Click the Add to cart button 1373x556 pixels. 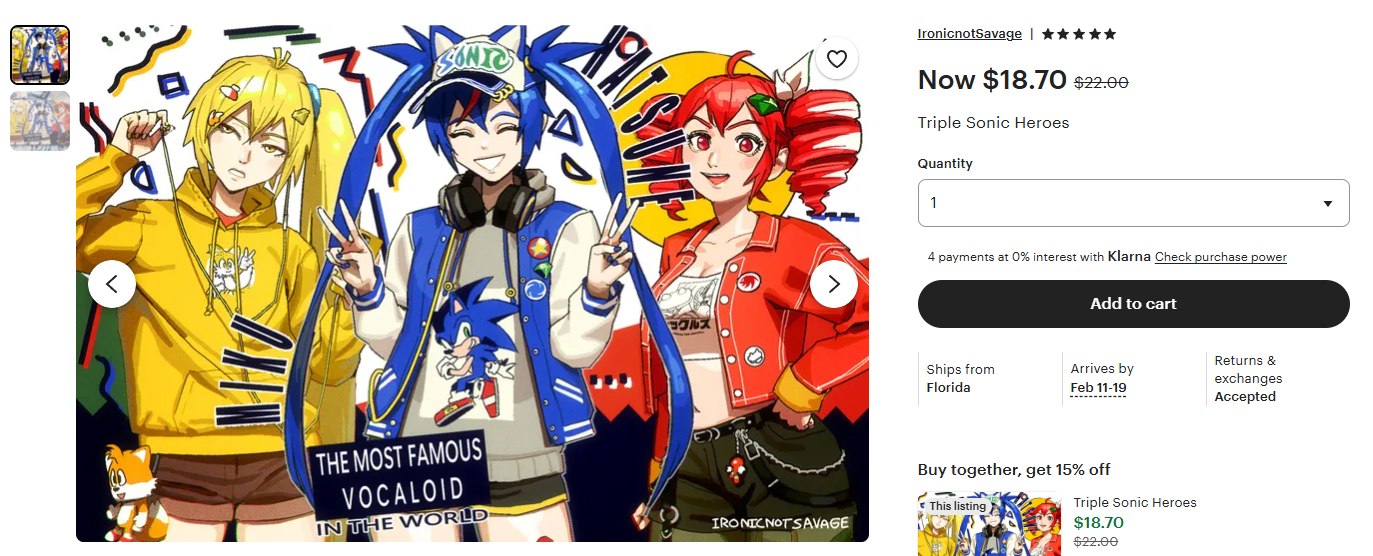1134,304
